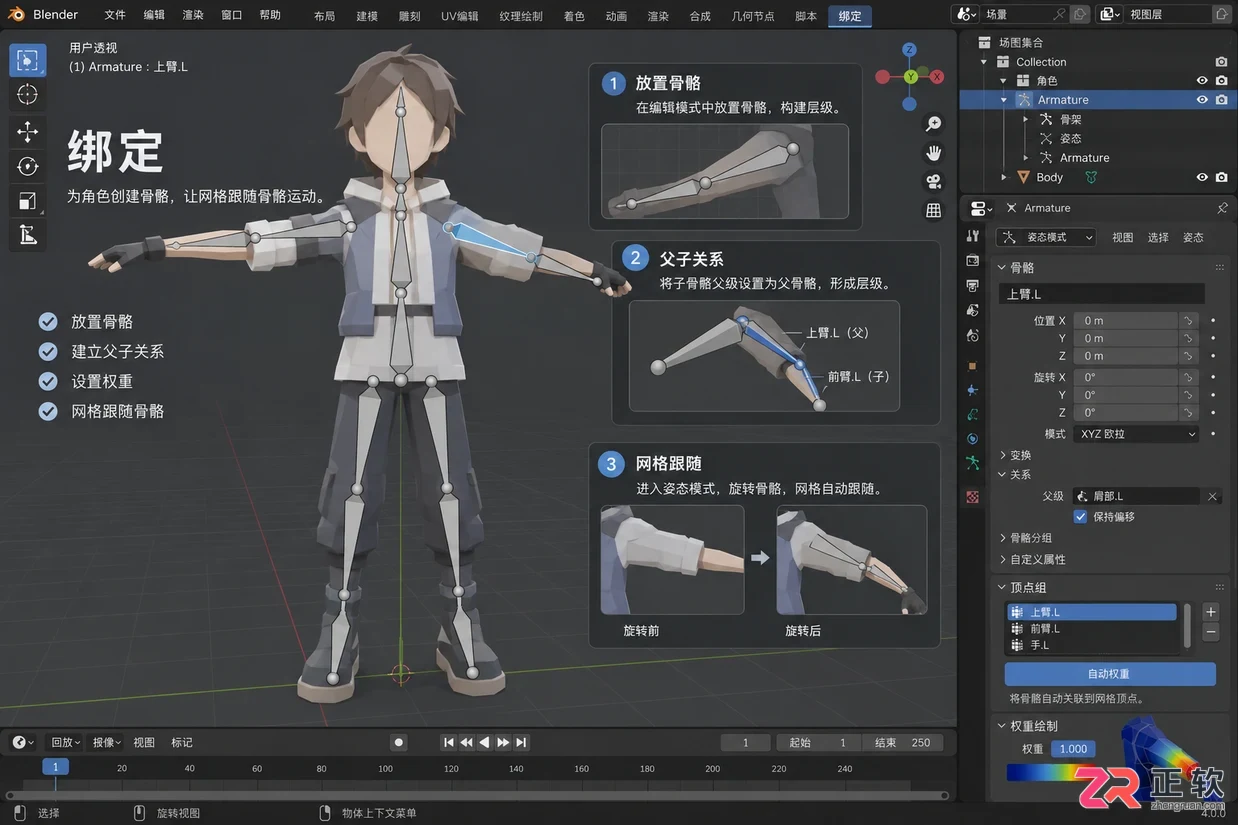Open the 编辑 menu
The image size is (1238, 825).
tap(154, 15)
